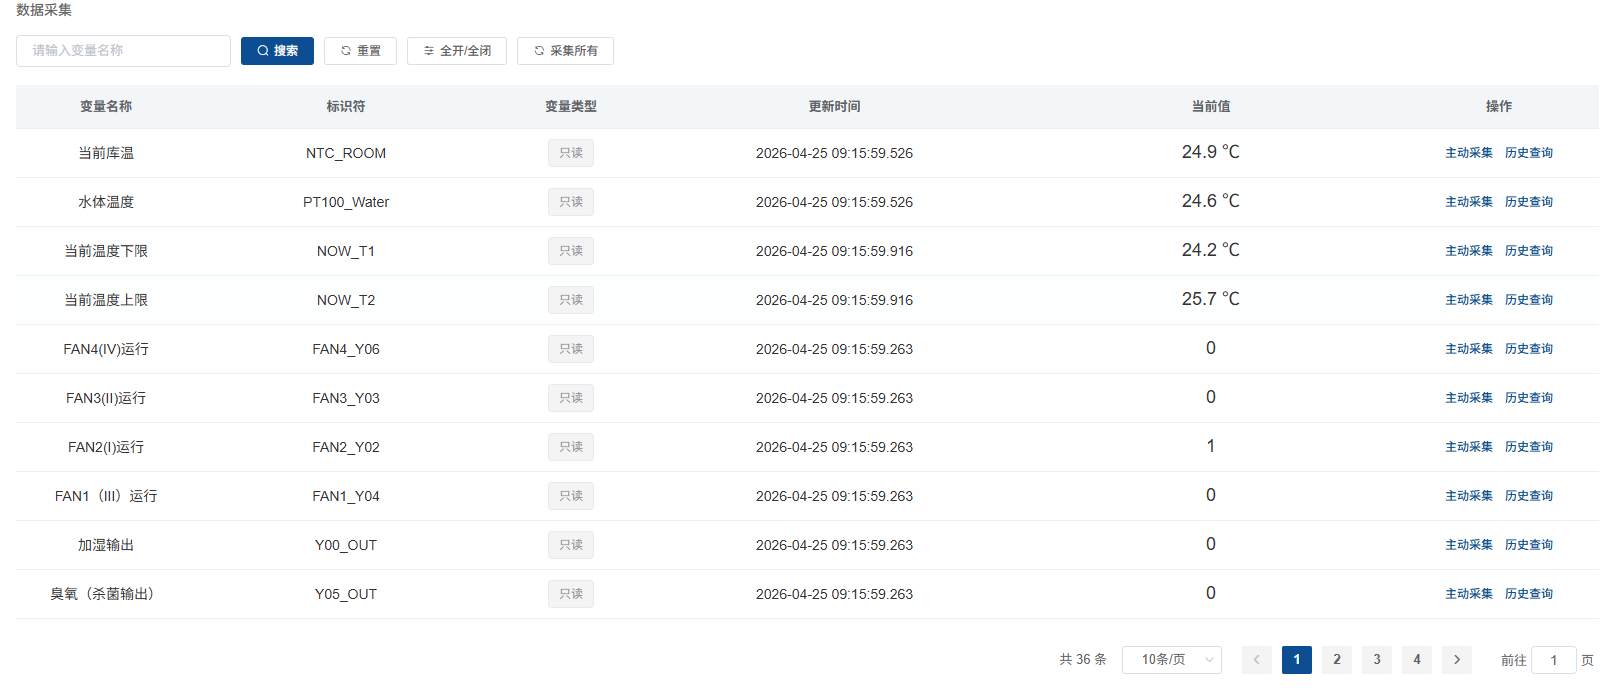1609x693 pixels.
Task: Focus the 请输入变量名称 search field
Action: 123,51
